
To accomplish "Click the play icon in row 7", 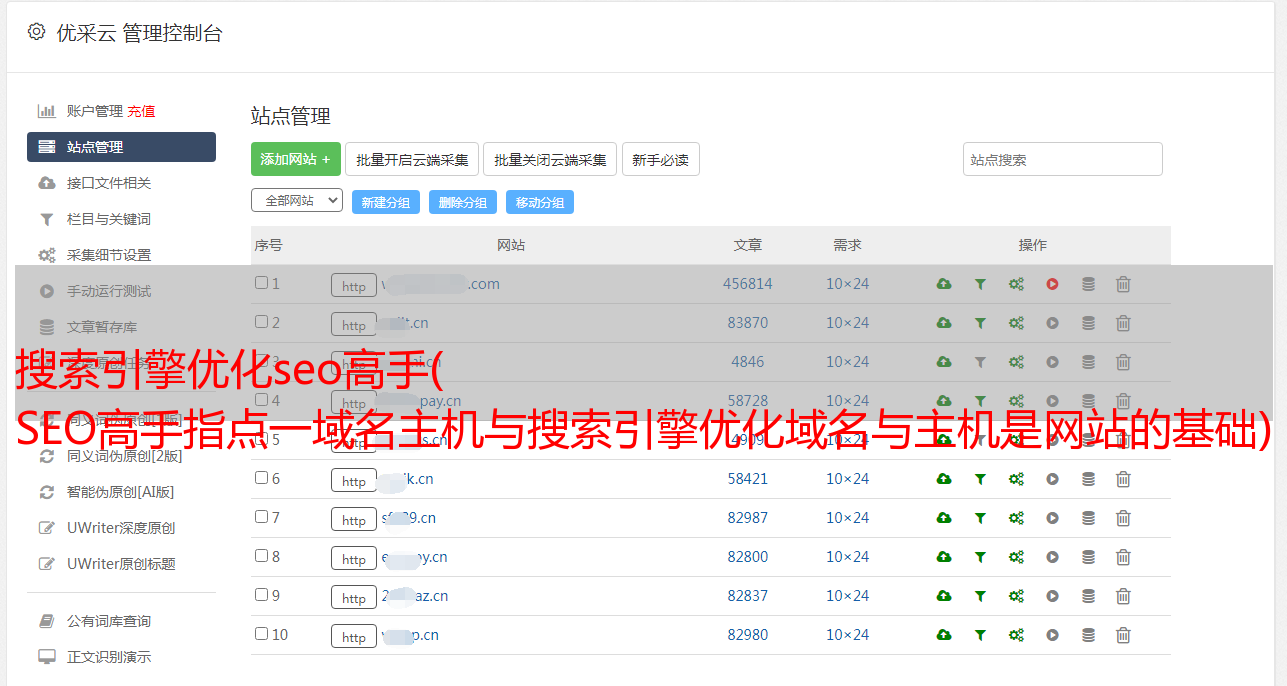I will point(1052,518).
